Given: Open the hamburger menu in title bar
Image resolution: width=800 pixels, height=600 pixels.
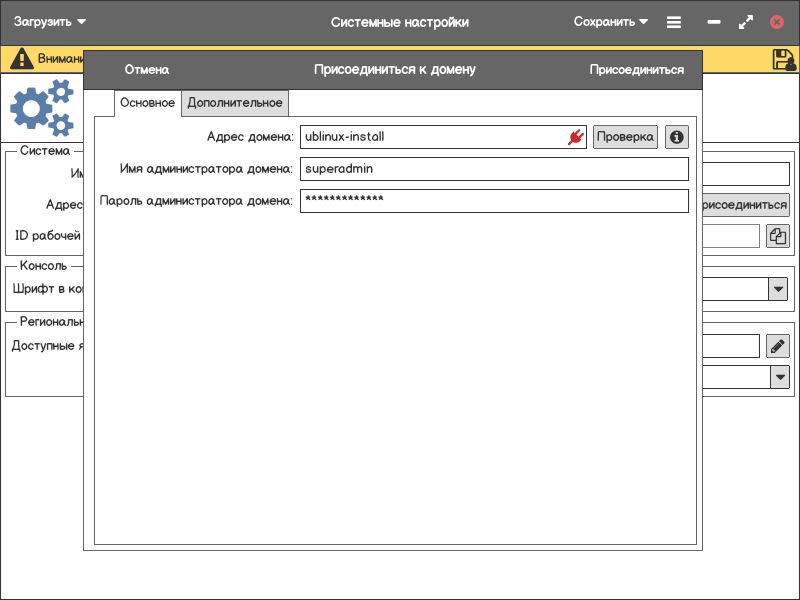Looking at the screenshot, I should coord(674,22).
